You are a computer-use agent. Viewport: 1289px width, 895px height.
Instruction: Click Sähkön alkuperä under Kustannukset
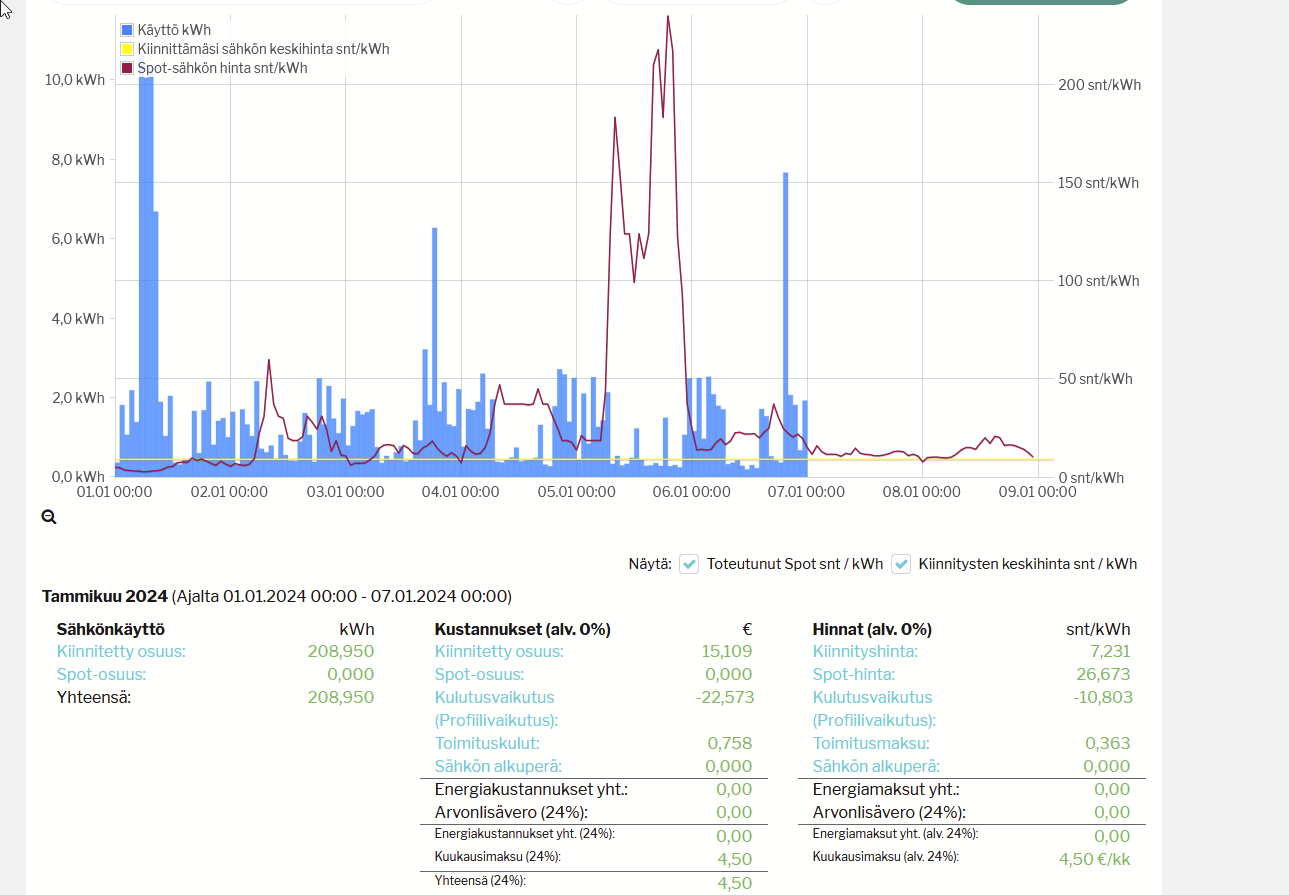coord(498,767)
